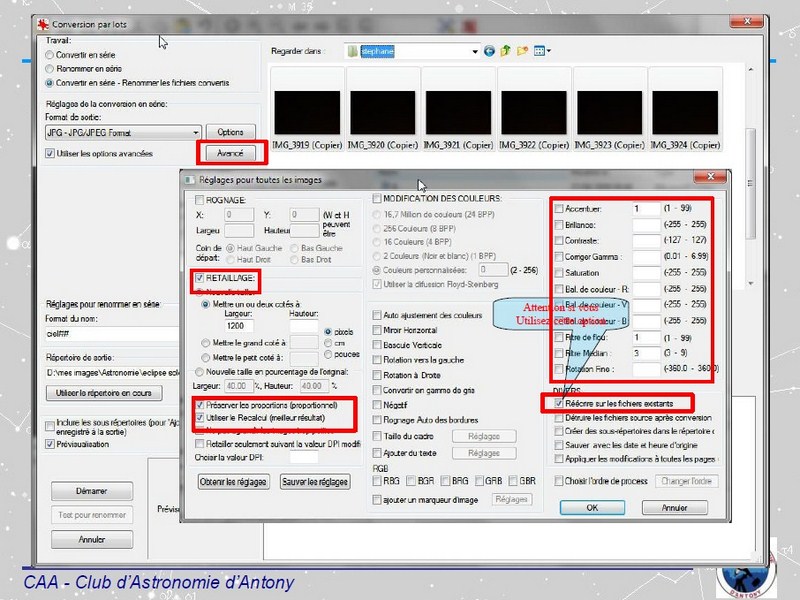This screenshot has width=800, height=600.
Task: Select the Renommer en série radio option
Action: coord(51,69)
